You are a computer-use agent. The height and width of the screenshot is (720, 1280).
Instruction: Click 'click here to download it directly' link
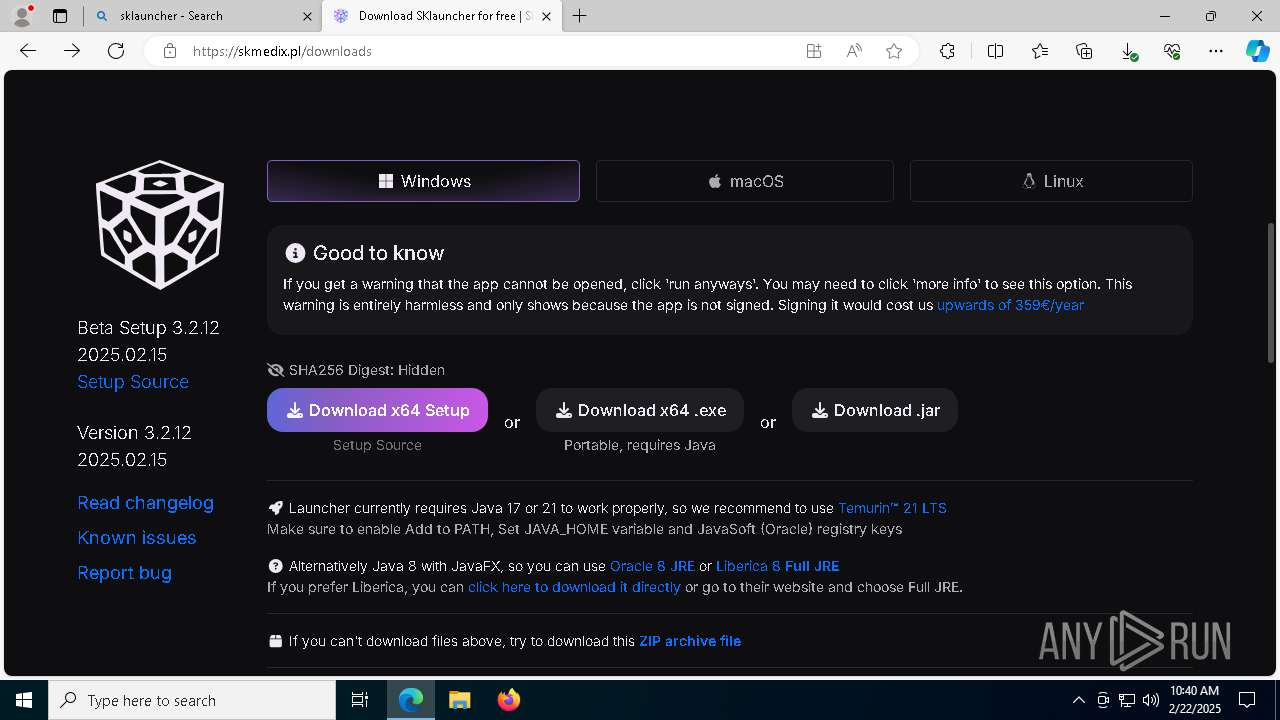(x=574, y=587)
